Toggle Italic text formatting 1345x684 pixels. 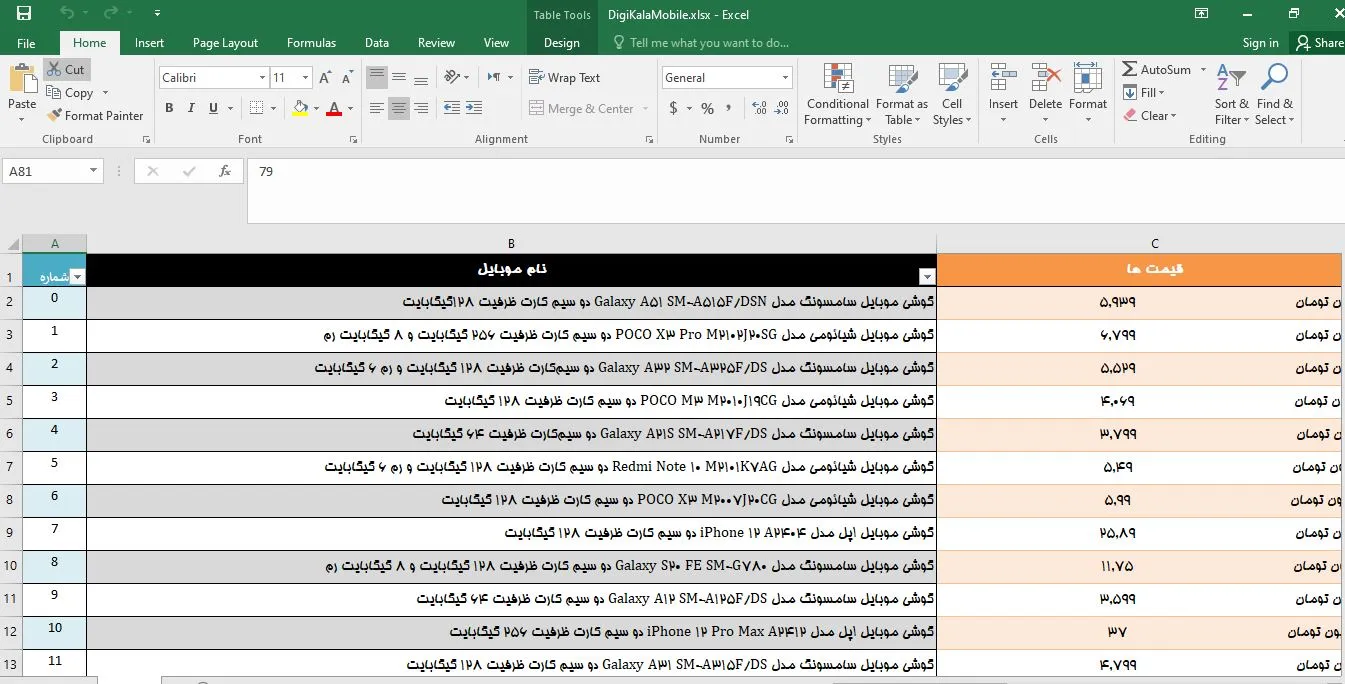(191, 108)
